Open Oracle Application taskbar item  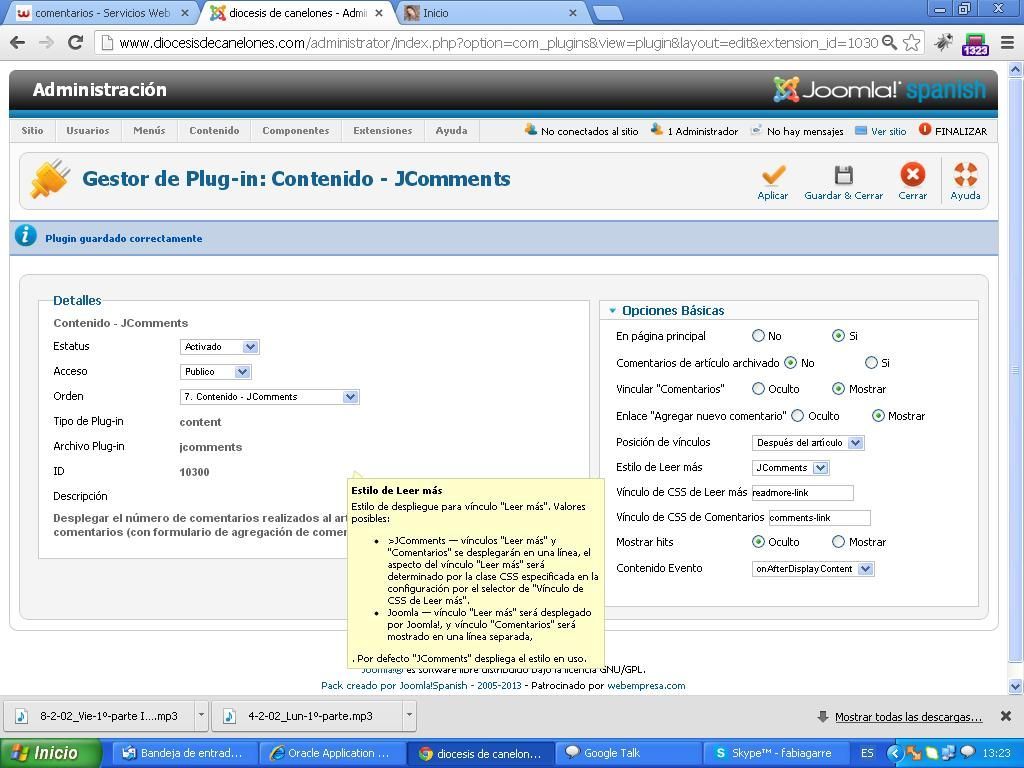coord(332,753)
